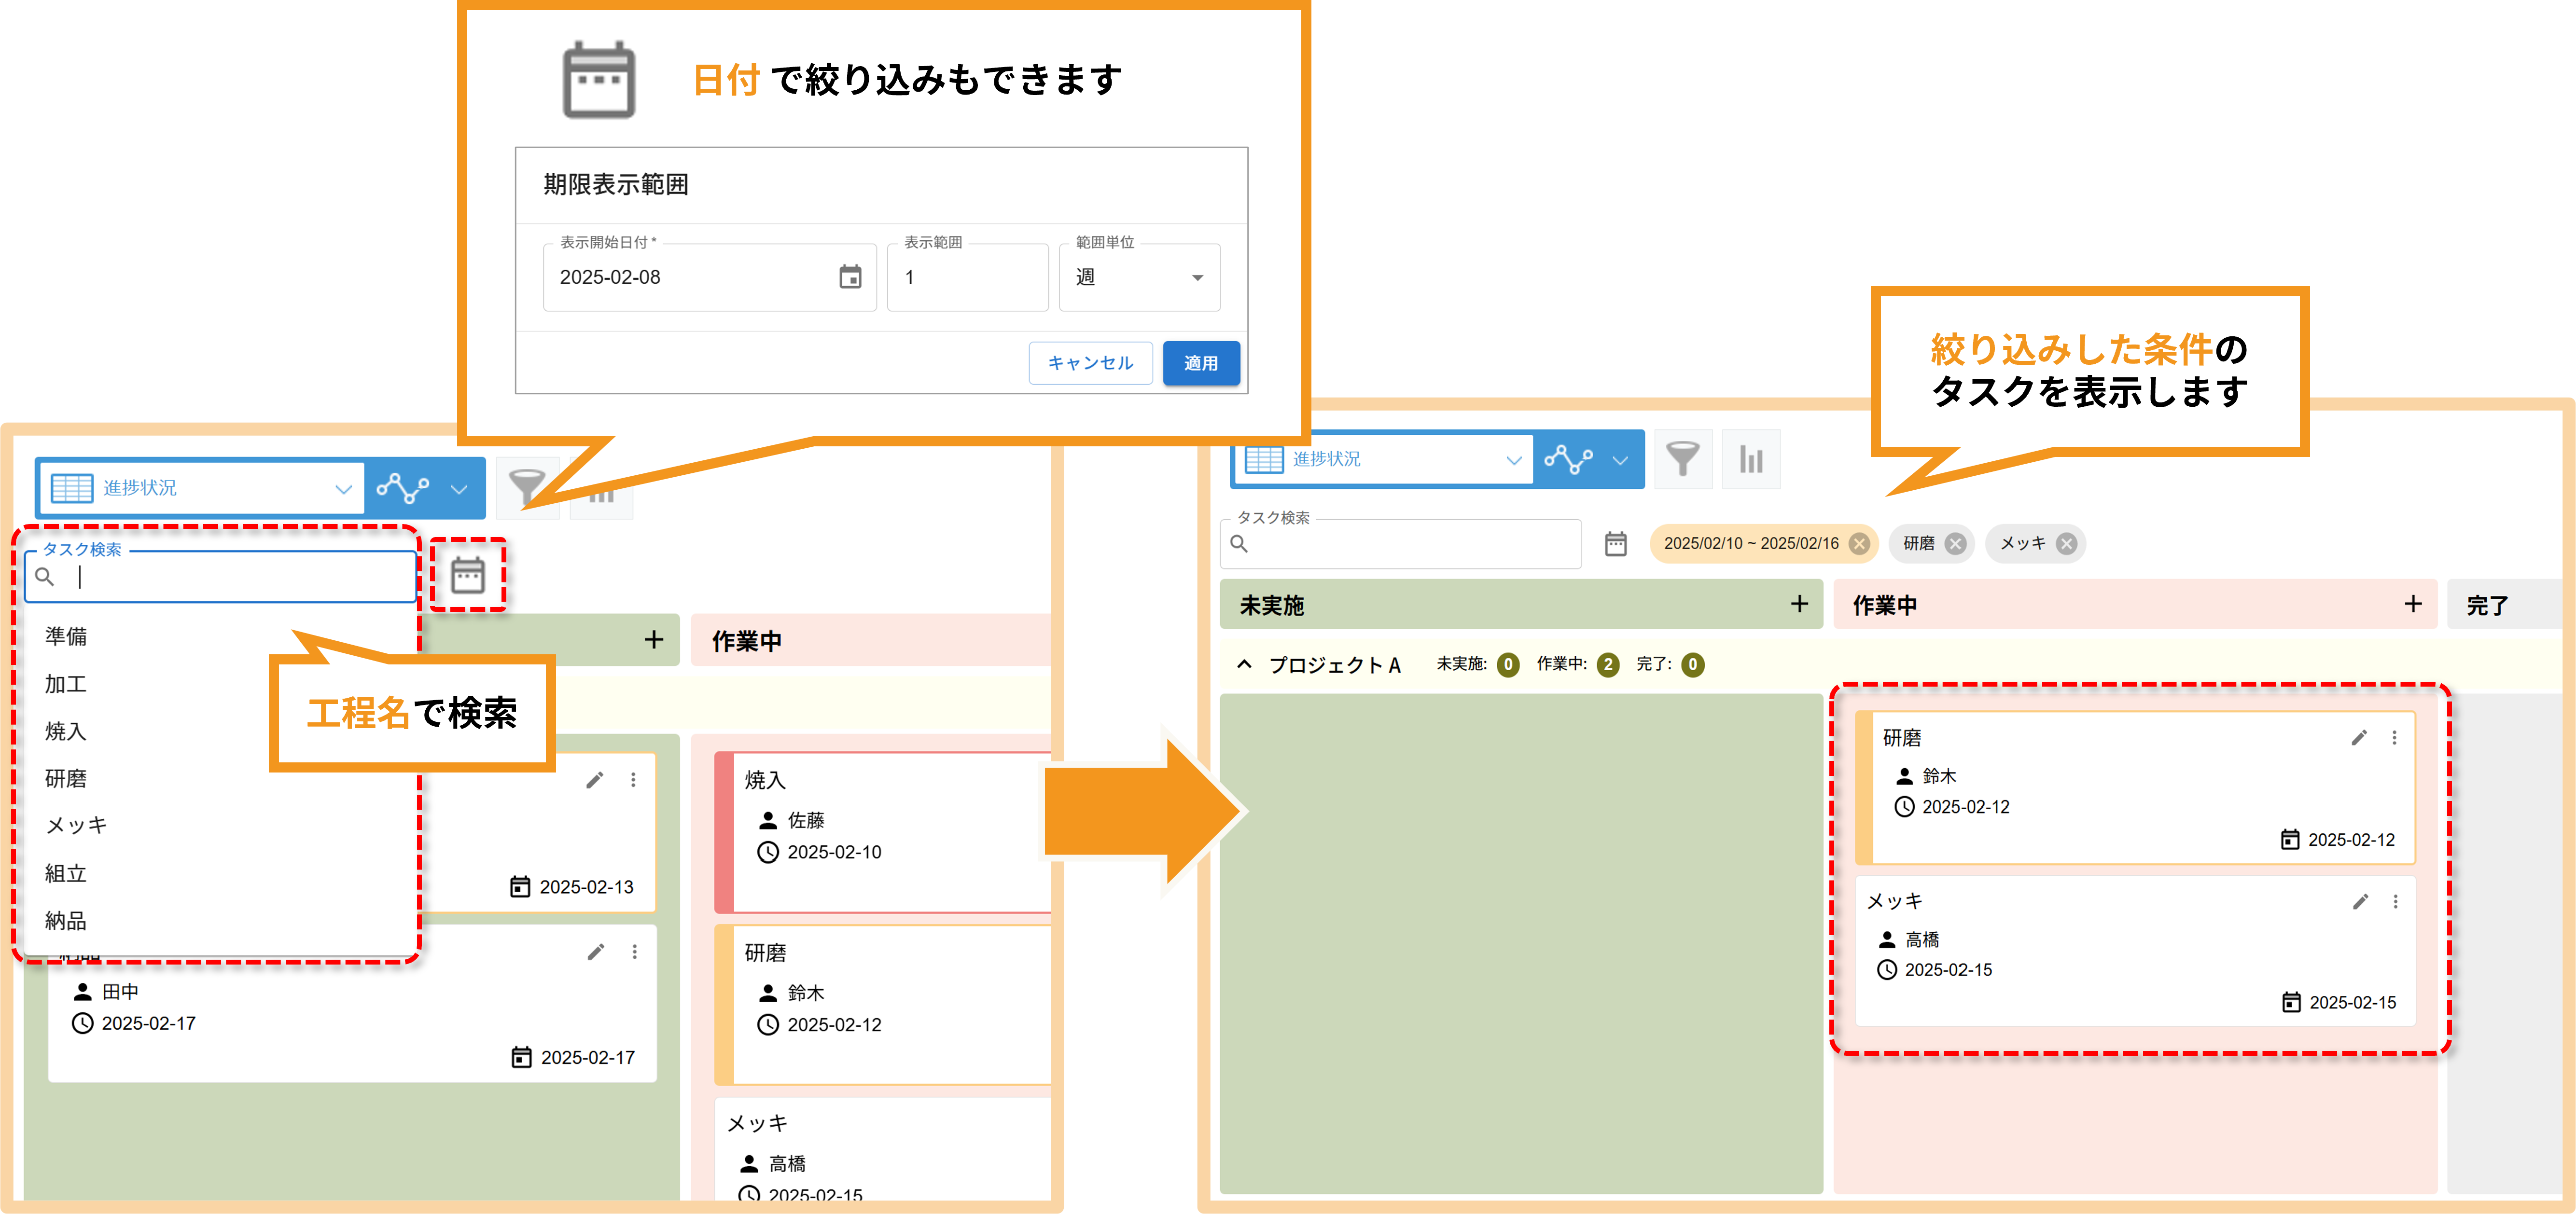Open date picker icon in 表示開始日付 field
The height and width of the screenshot is (1214, 2576).
(850, 277)
